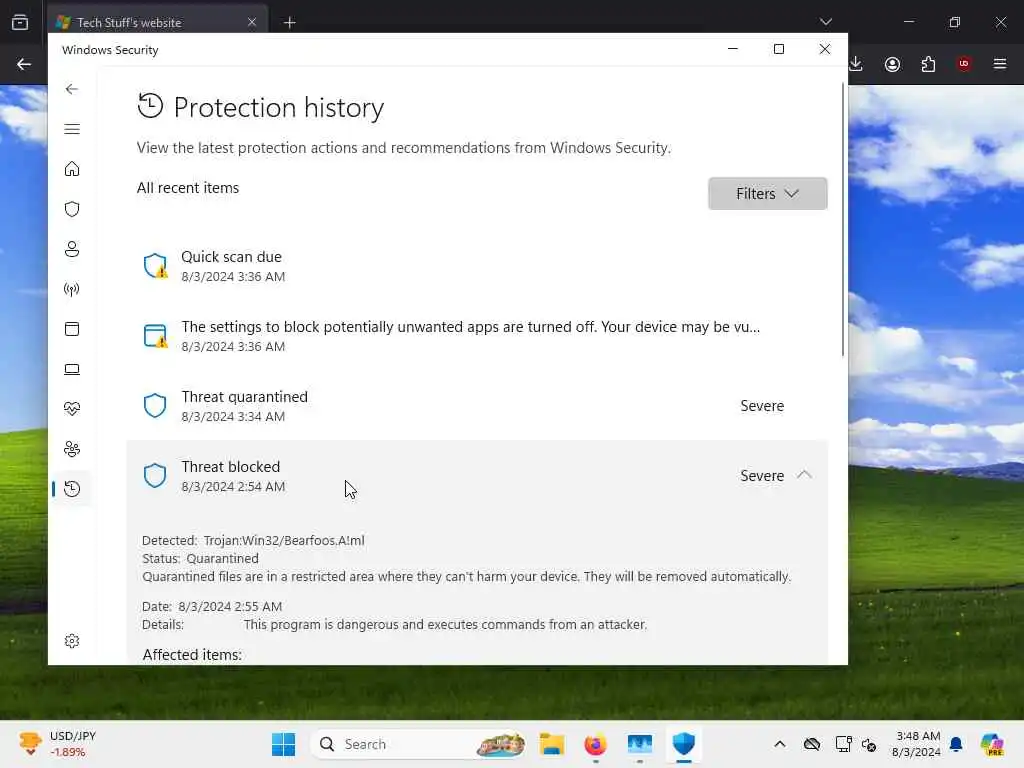This screenshot has width=1024, height=768.
Task: Click the Threat quarantined shield icon
Action: pyautogui.click(x=155, y=406)
